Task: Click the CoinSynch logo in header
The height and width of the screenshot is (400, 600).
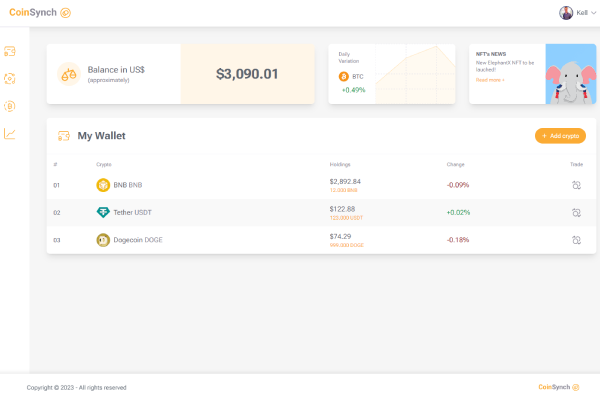Action: pyautogui.click(x=40, y=13)
